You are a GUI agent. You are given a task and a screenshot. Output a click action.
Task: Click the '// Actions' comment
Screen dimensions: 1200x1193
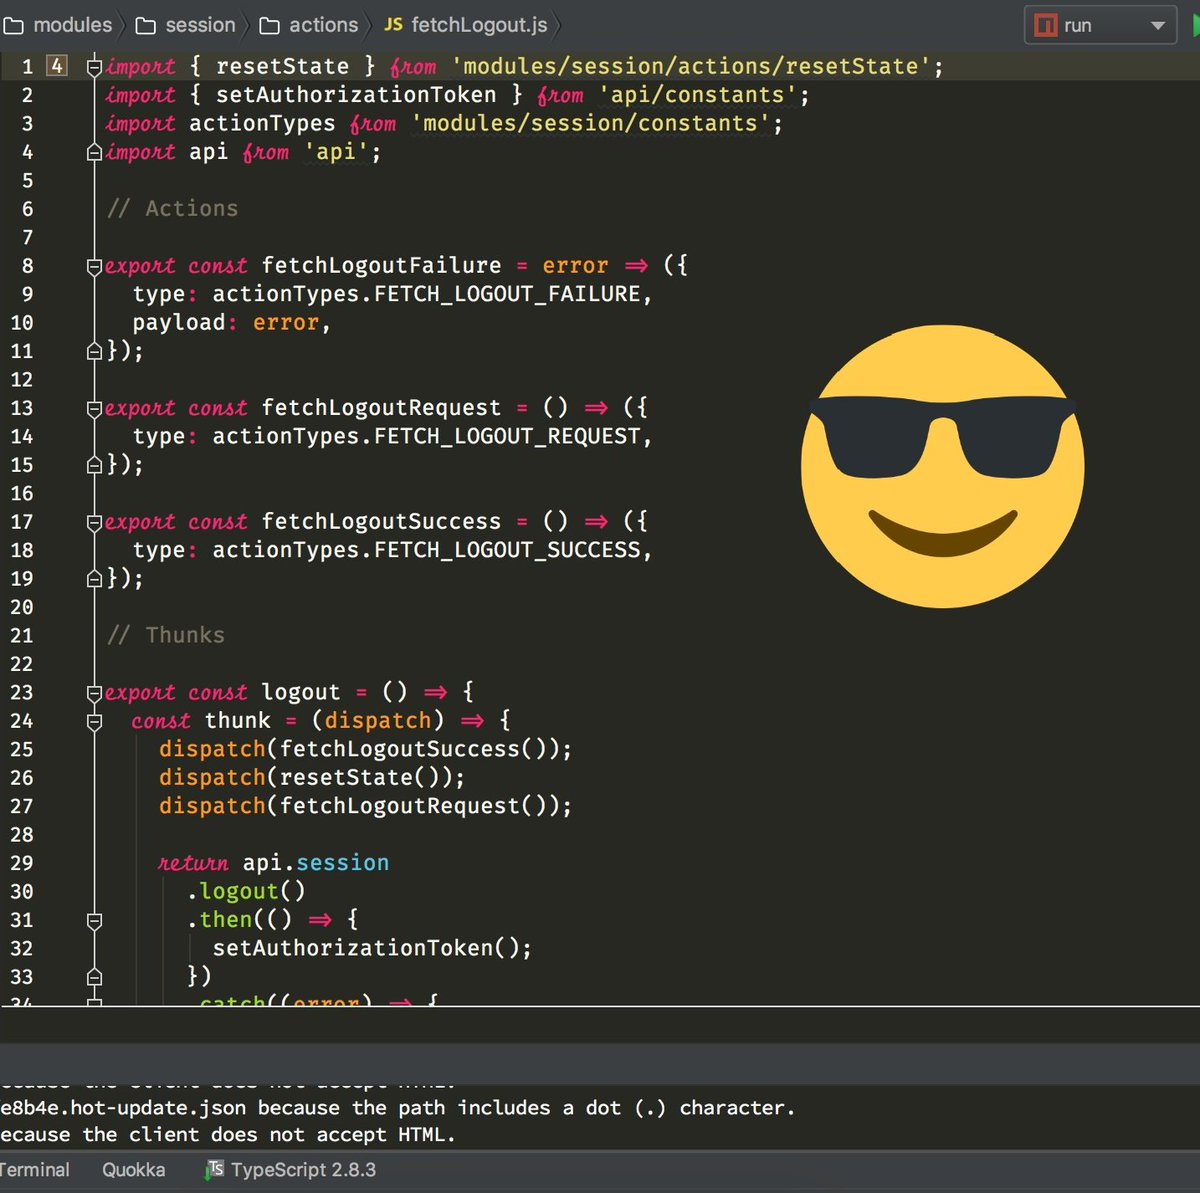tap(173, 208)
